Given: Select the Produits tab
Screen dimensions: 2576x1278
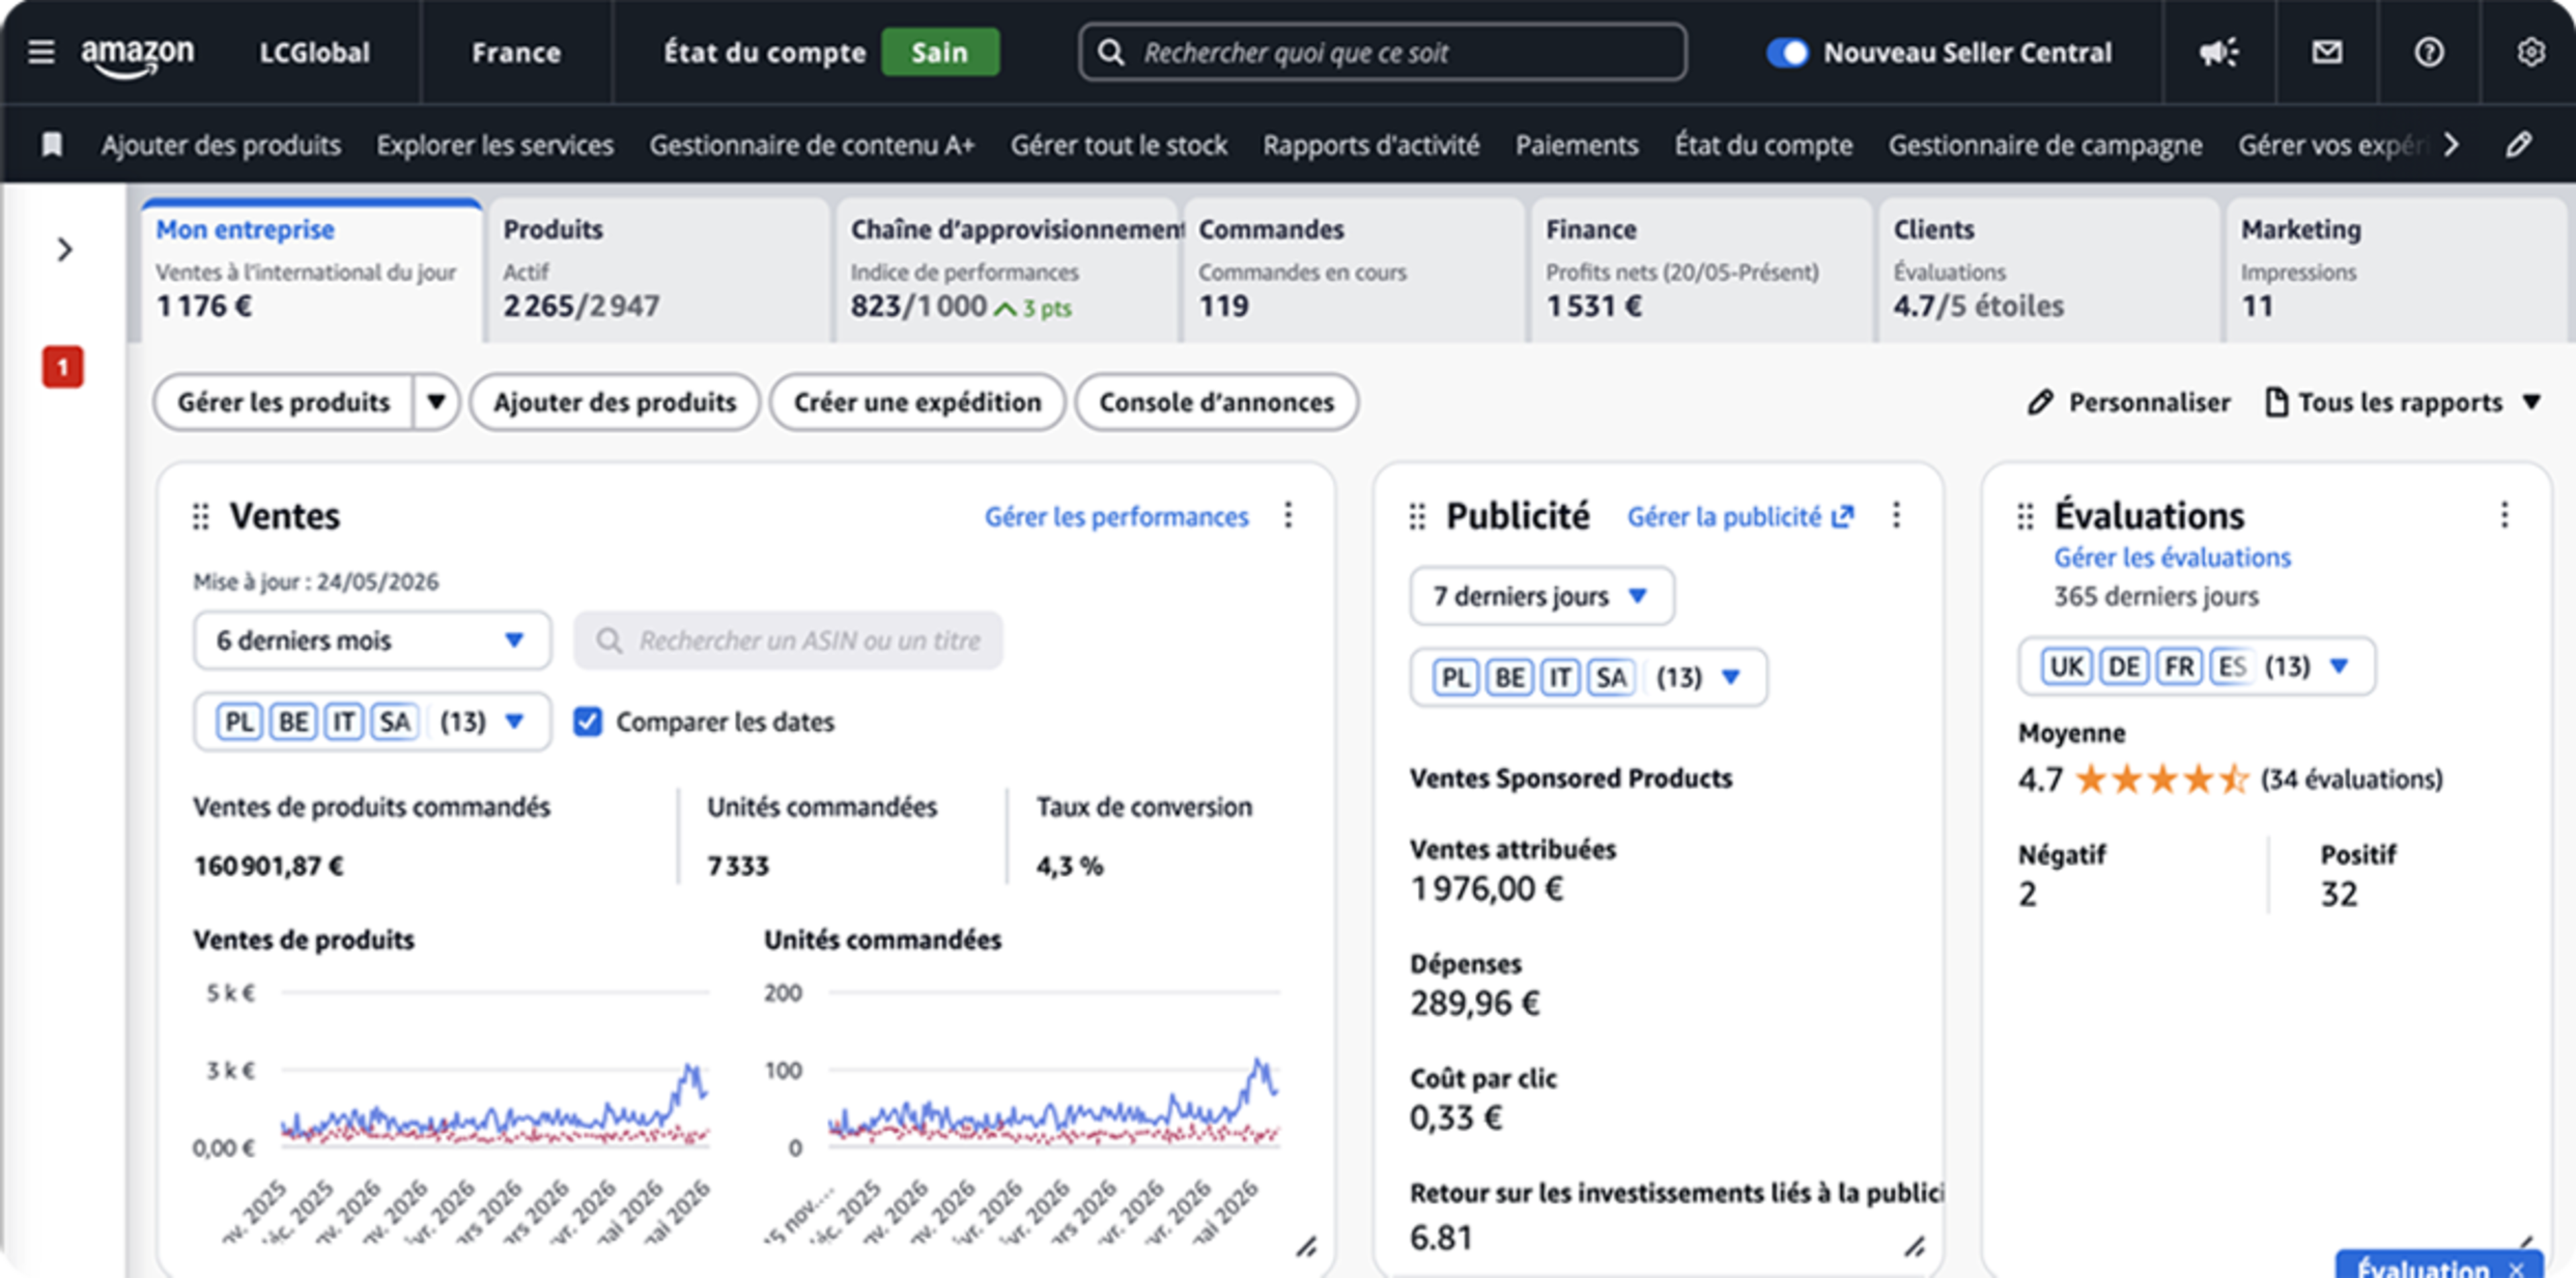Looking at the screenshot, I should coord(659,270).
